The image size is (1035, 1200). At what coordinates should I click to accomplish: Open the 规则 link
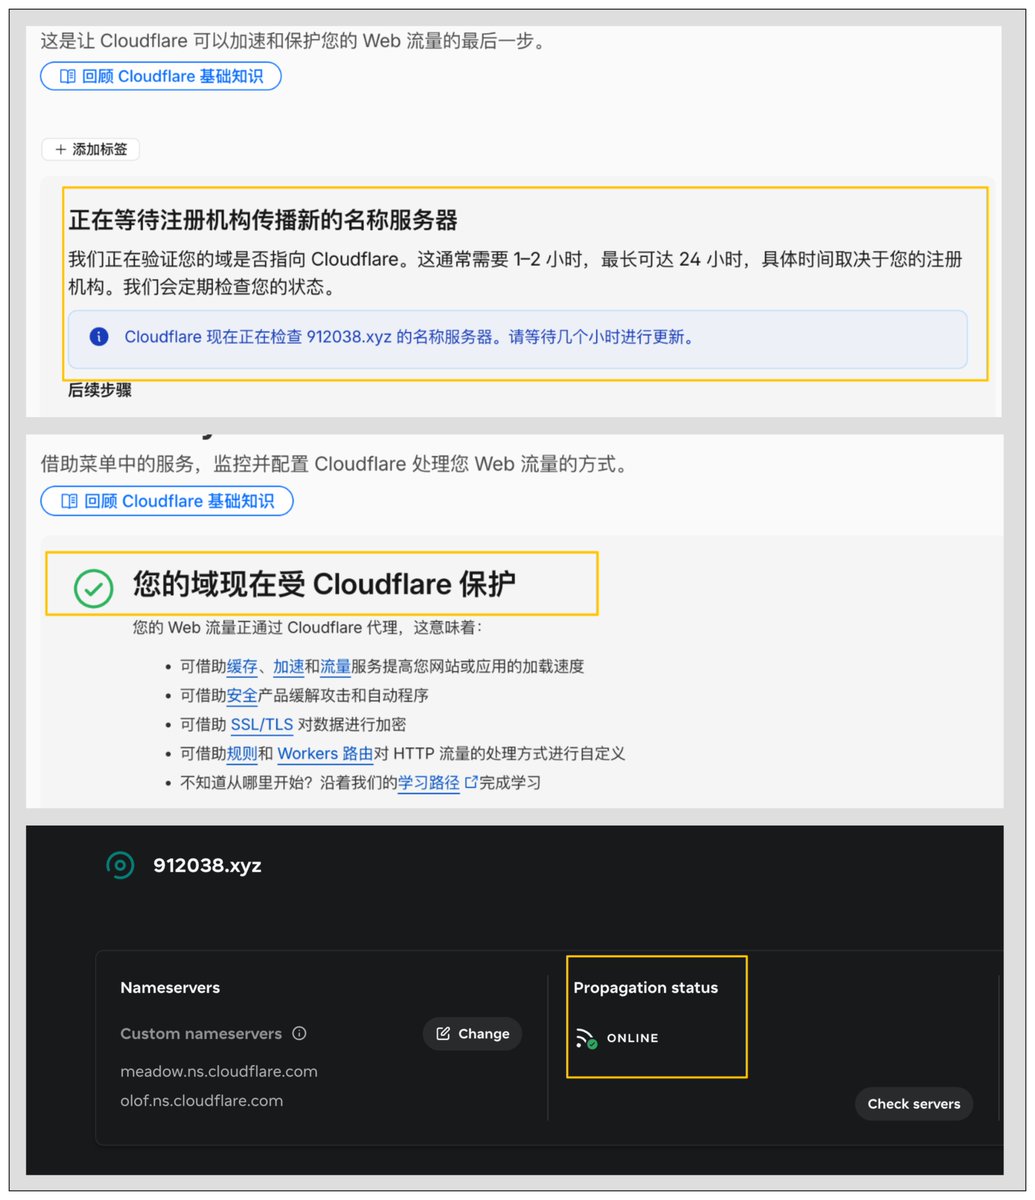click(x=242, y=753)
